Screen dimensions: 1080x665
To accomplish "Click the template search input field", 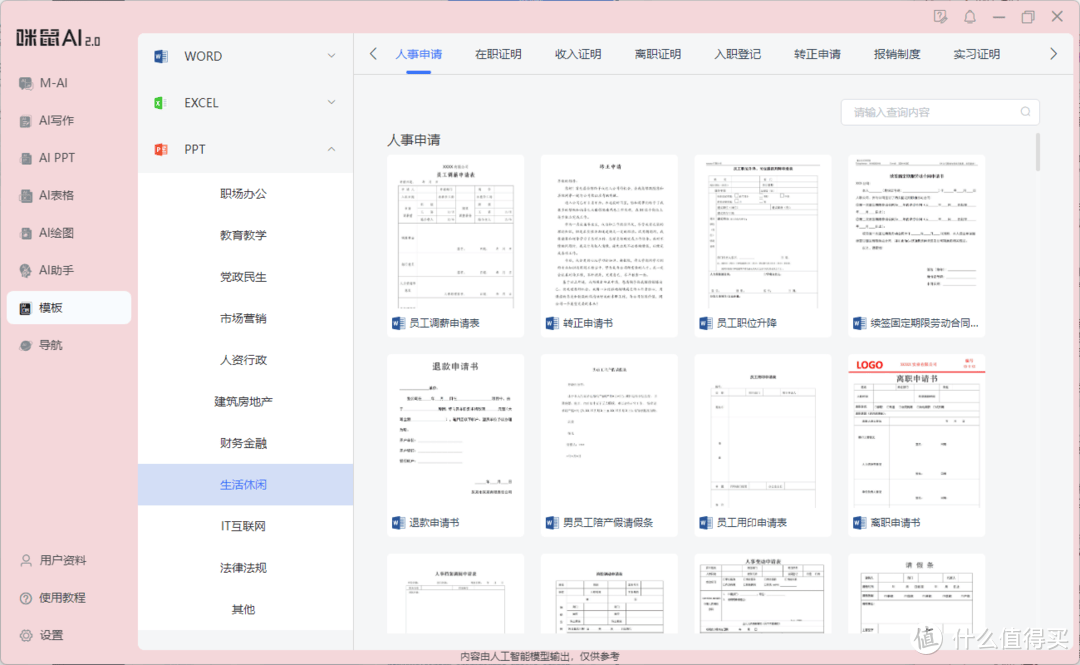I will (x=930, y=112).
